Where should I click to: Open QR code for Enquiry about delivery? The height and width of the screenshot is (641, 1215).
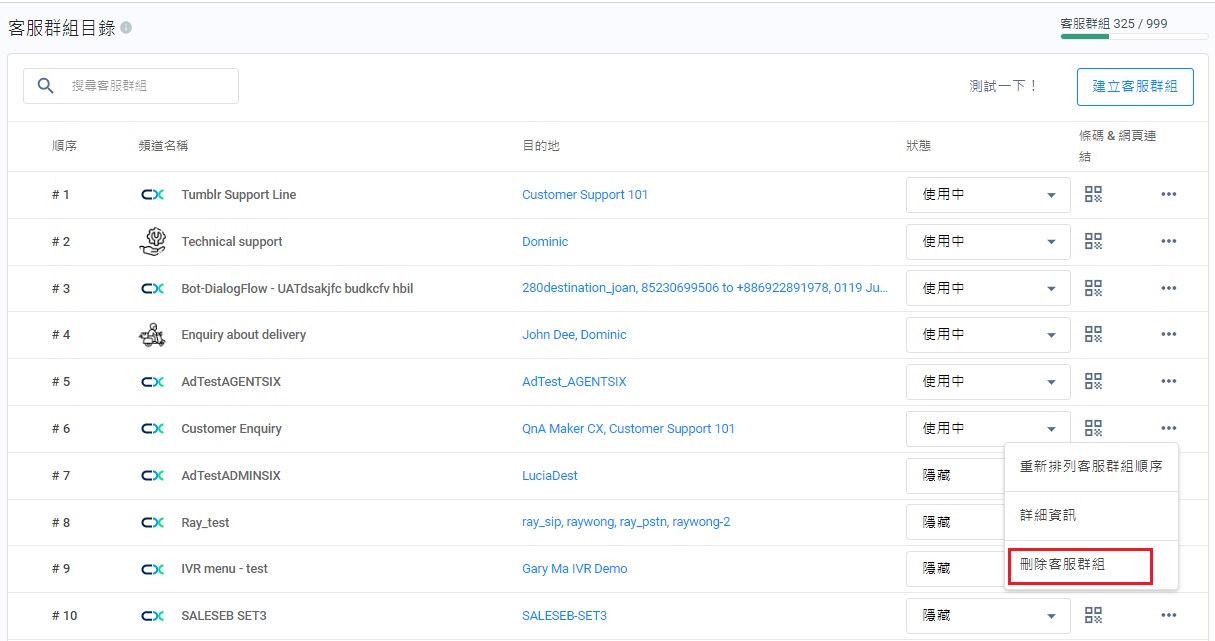(x=1093, y=334)
